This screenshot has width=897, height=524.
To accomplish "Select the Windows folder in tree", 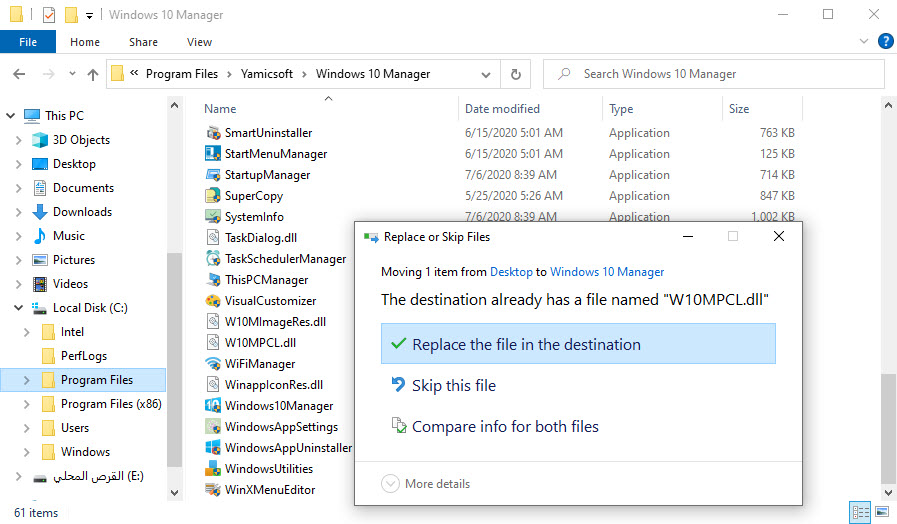I will tap(85, 452).
